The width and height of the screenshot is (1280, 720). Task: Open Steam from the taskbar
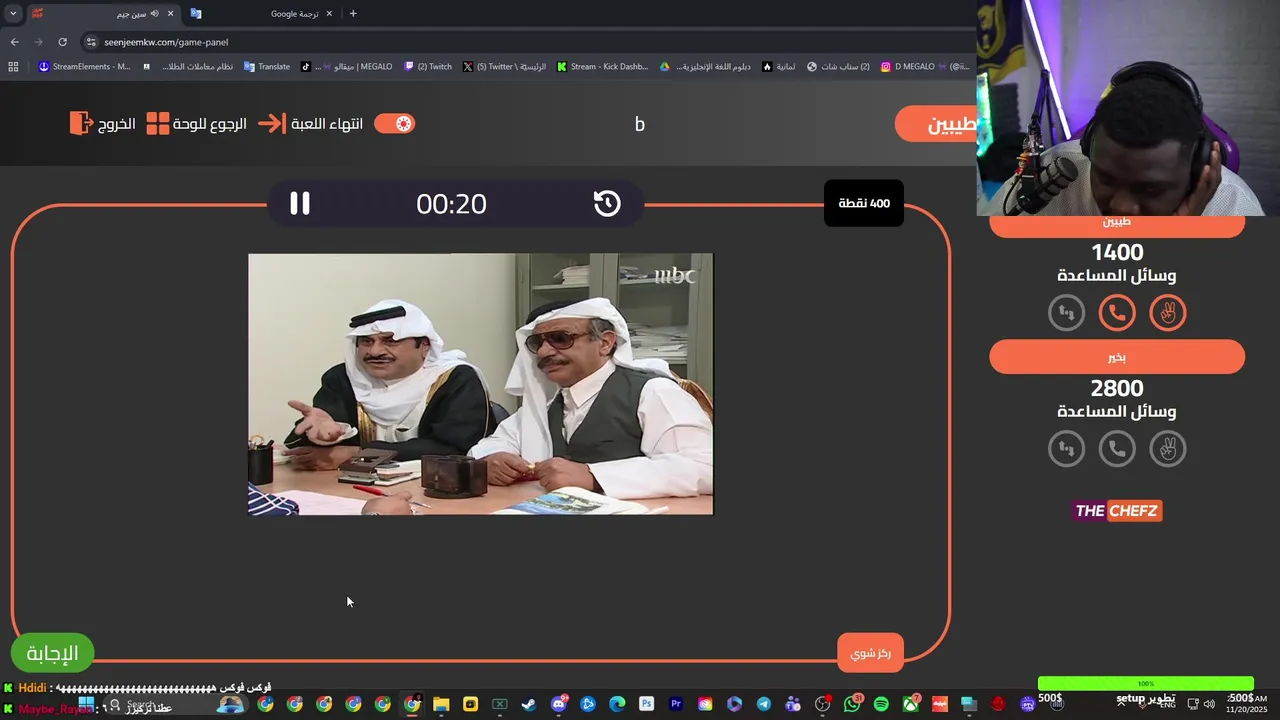click(x=529, y=704)
